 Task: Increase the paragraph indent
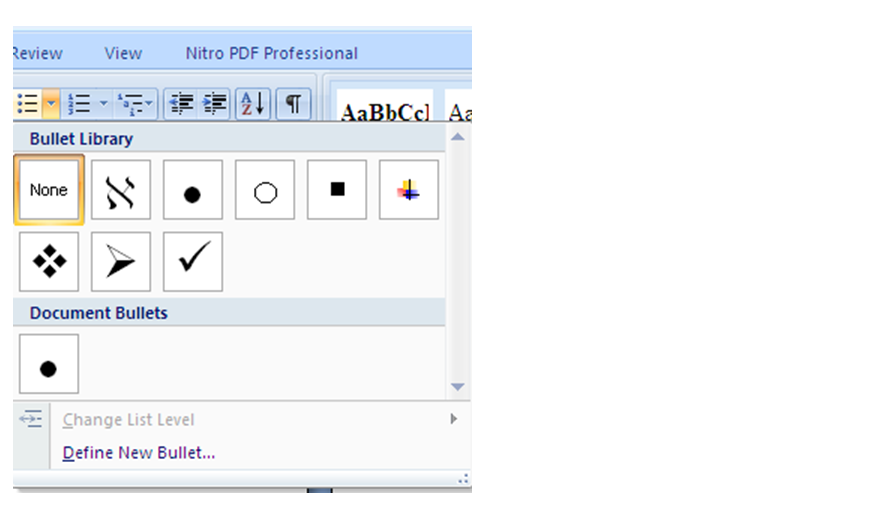[215, 103]
